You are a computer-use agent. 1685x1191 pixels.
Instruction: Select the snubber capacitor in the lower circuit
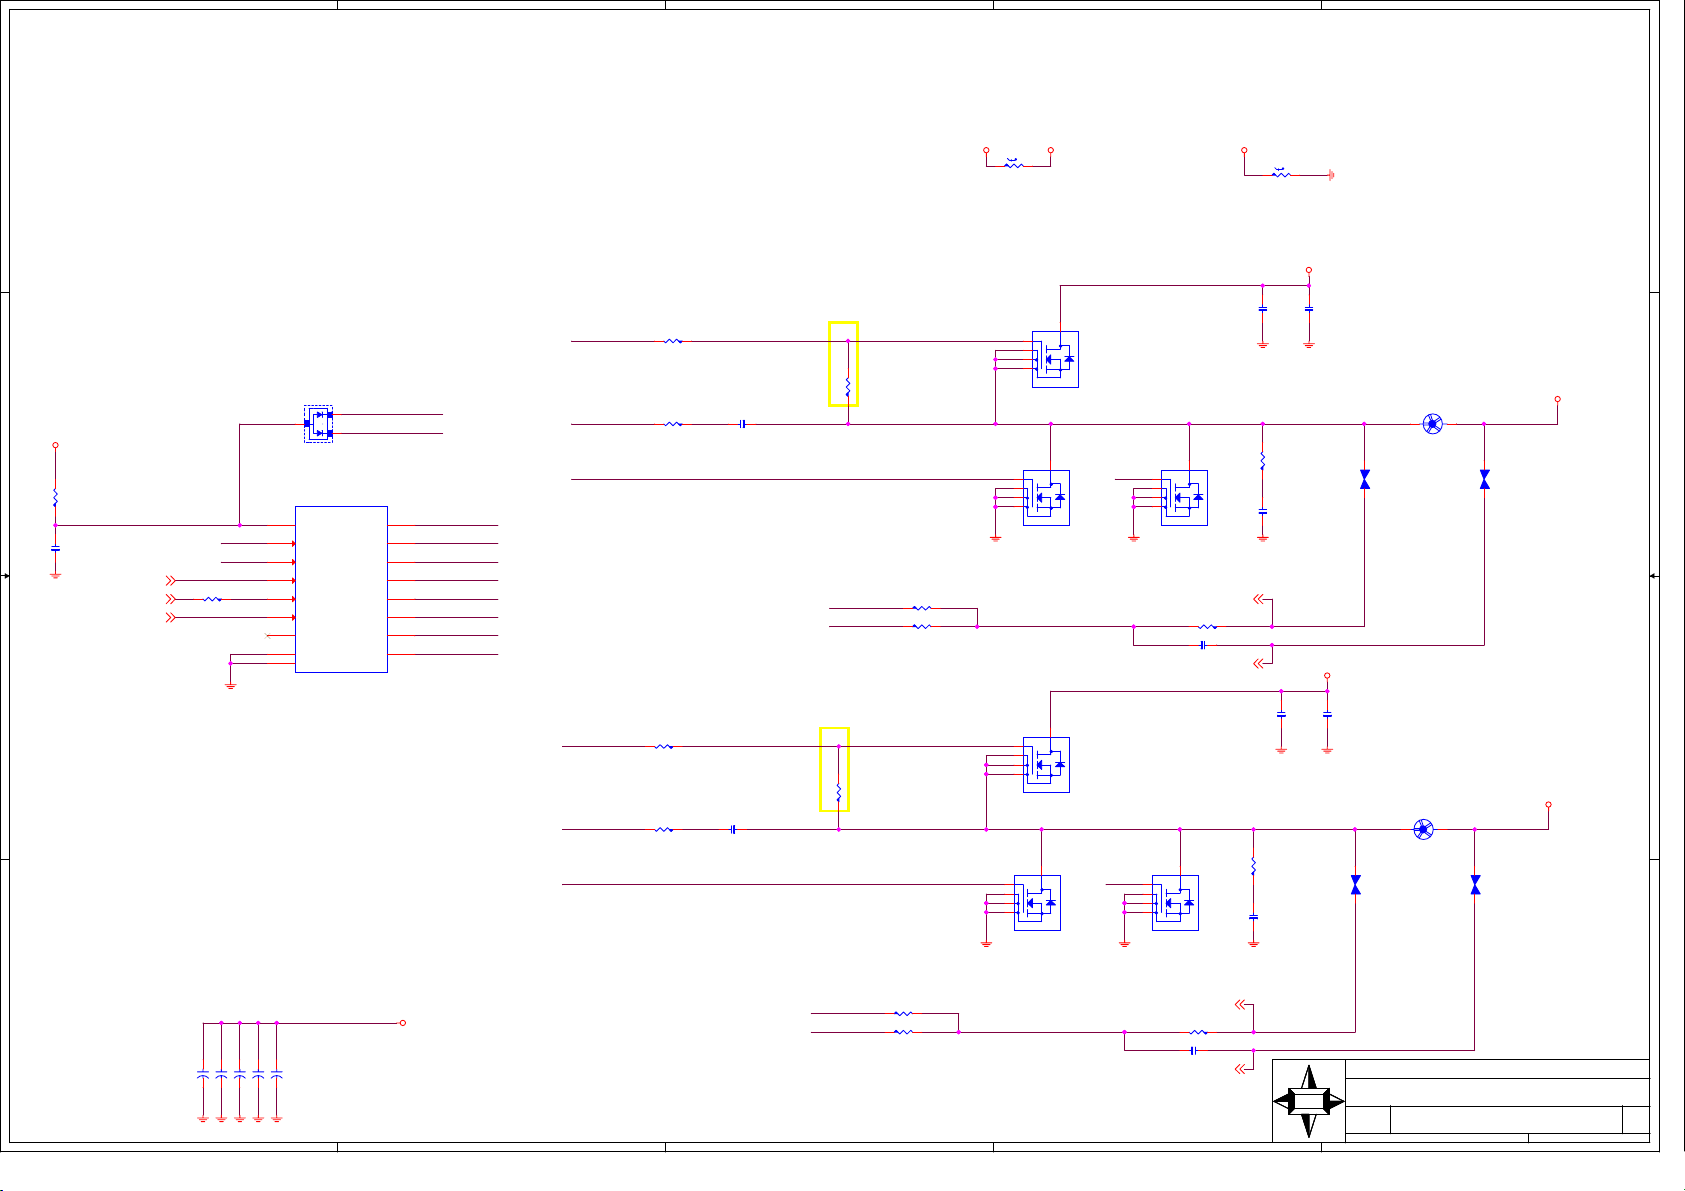(1253, 917)
